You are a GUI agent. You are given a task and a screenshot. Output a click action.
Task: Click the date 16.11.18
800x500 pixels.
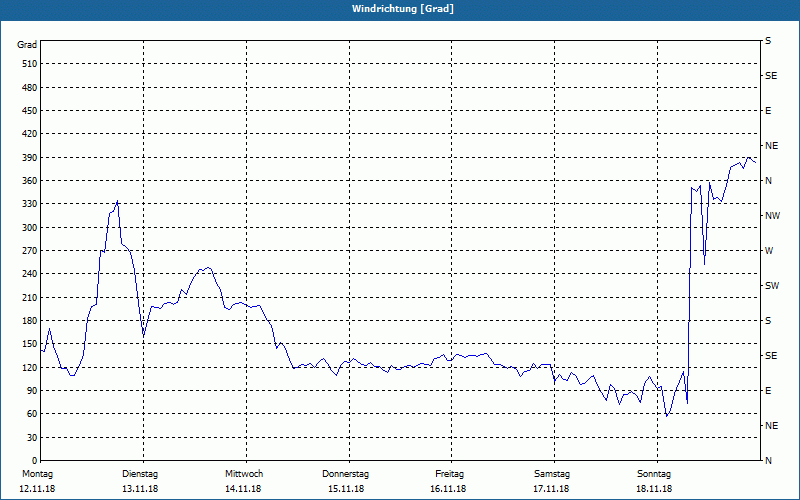tap(448, 489)
